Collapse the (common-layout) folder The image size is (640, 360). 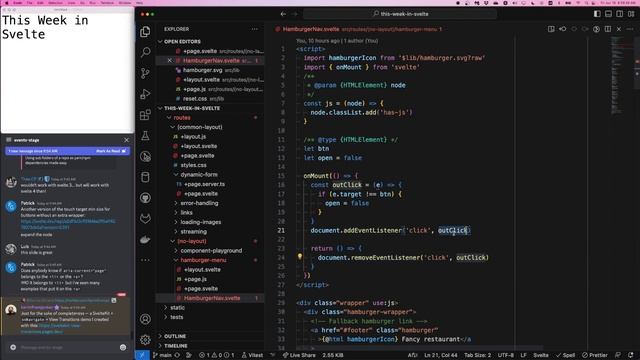click(x=199, y=127)
